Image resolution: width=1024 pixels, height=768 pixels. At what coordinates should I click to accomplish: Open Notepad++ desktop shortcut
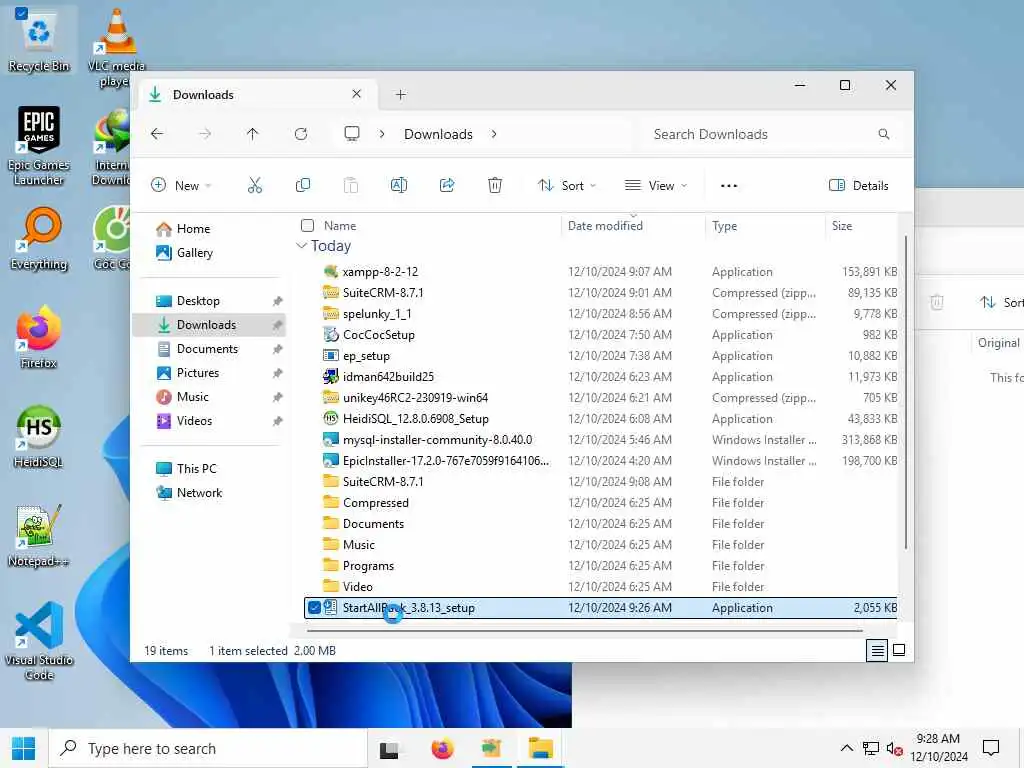pyautogui.click(x=39, y=536)
